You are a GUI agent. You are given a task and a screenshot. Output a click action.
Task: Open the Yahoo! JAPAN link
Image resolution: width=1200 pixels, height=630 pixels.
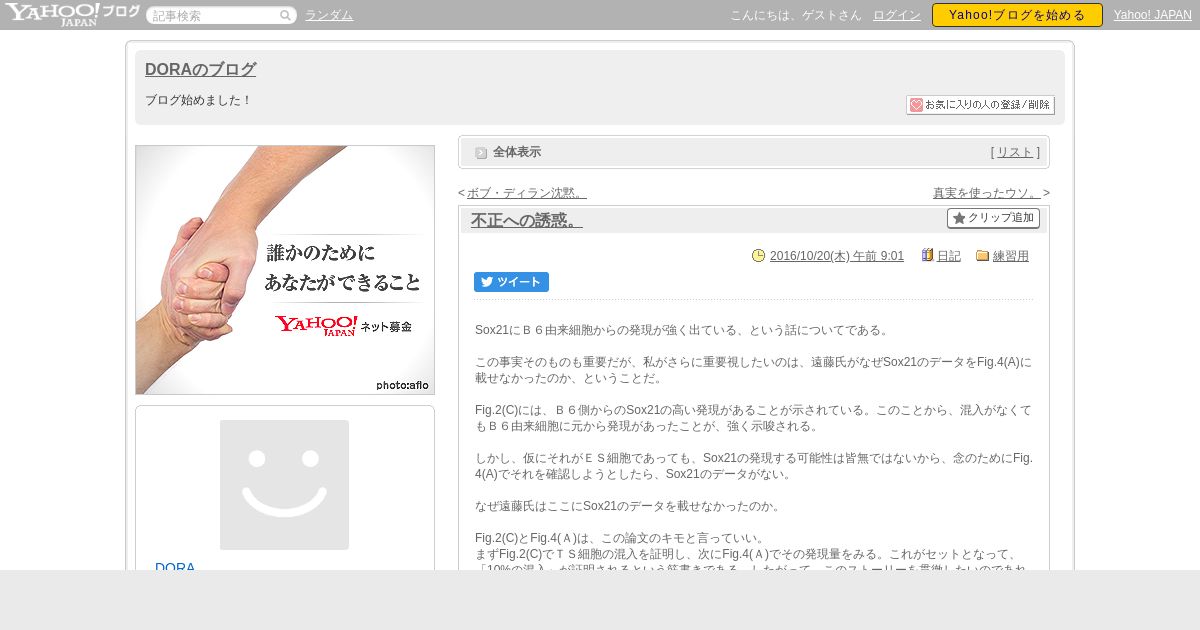click(x=1153, y=15)
